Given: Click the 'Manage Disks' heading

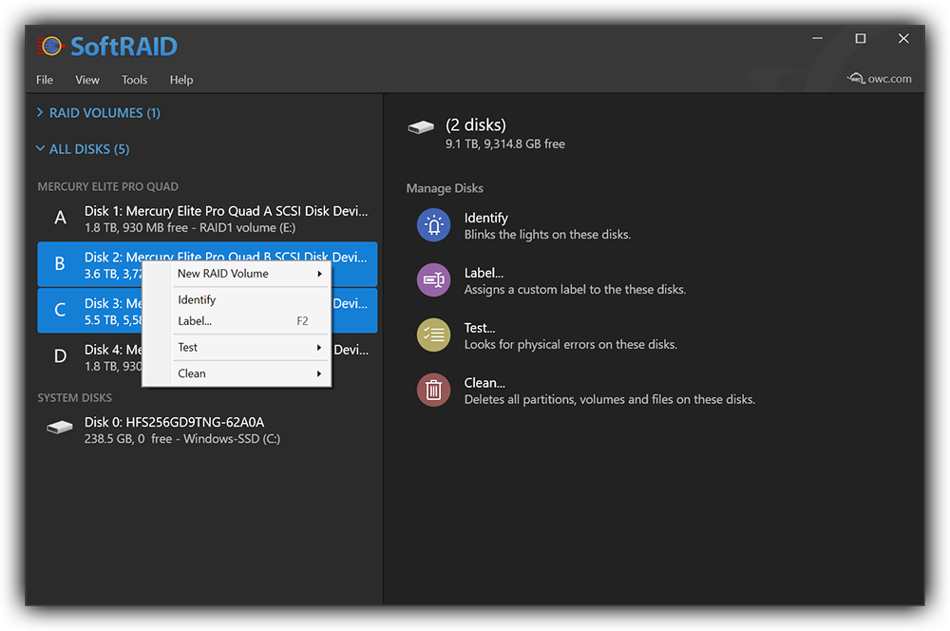Looking at the screenshot, I should coord(445,188).
